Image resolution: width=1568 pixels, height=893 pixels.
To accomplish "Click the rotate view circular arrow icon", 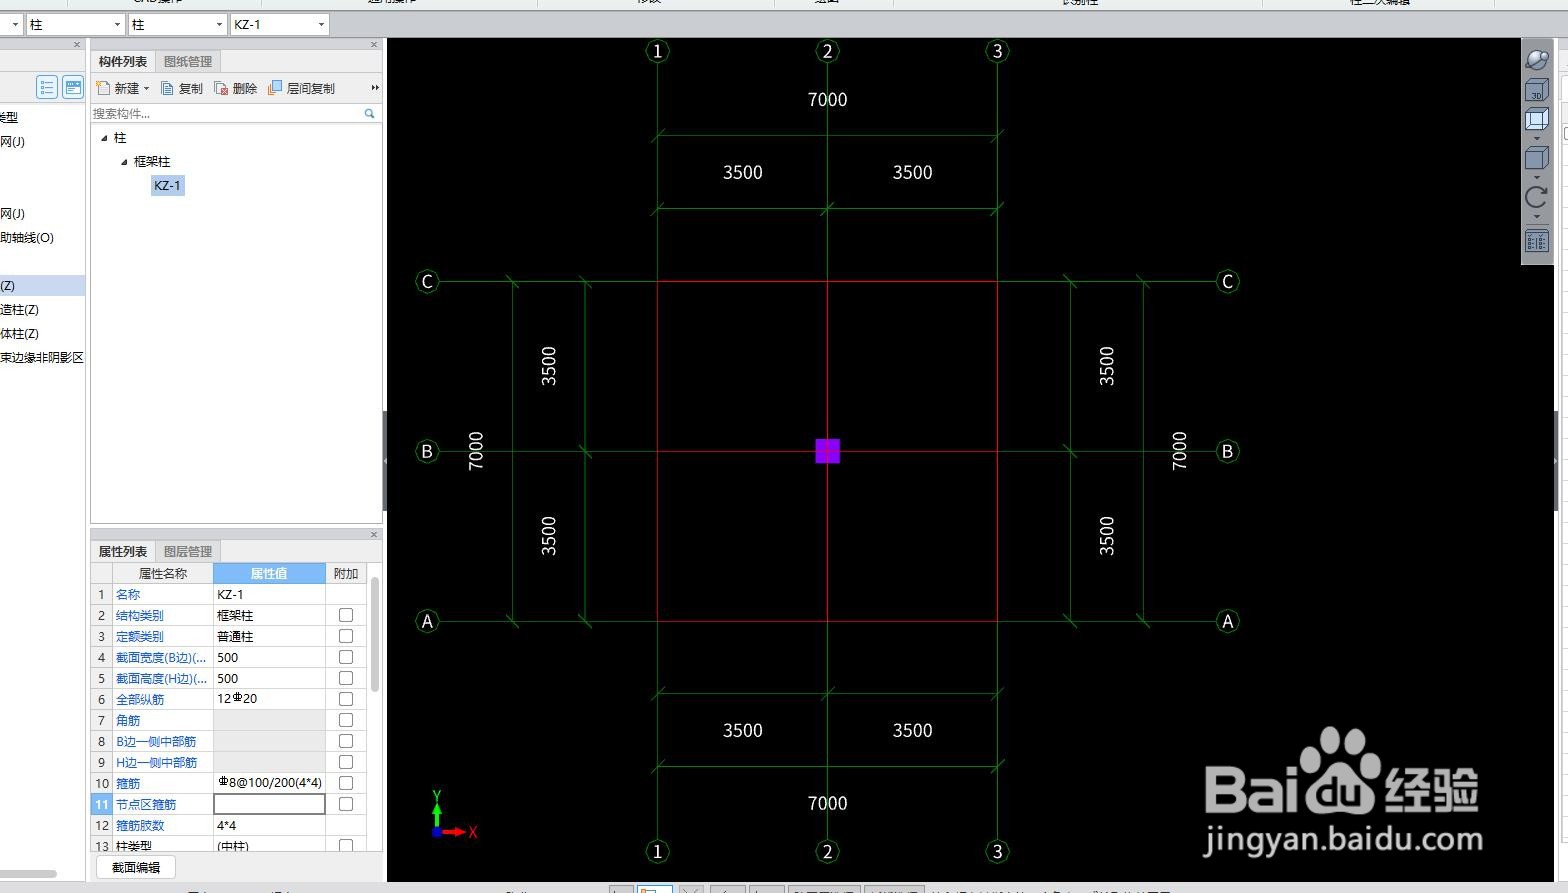I will tap(1536, 197).
